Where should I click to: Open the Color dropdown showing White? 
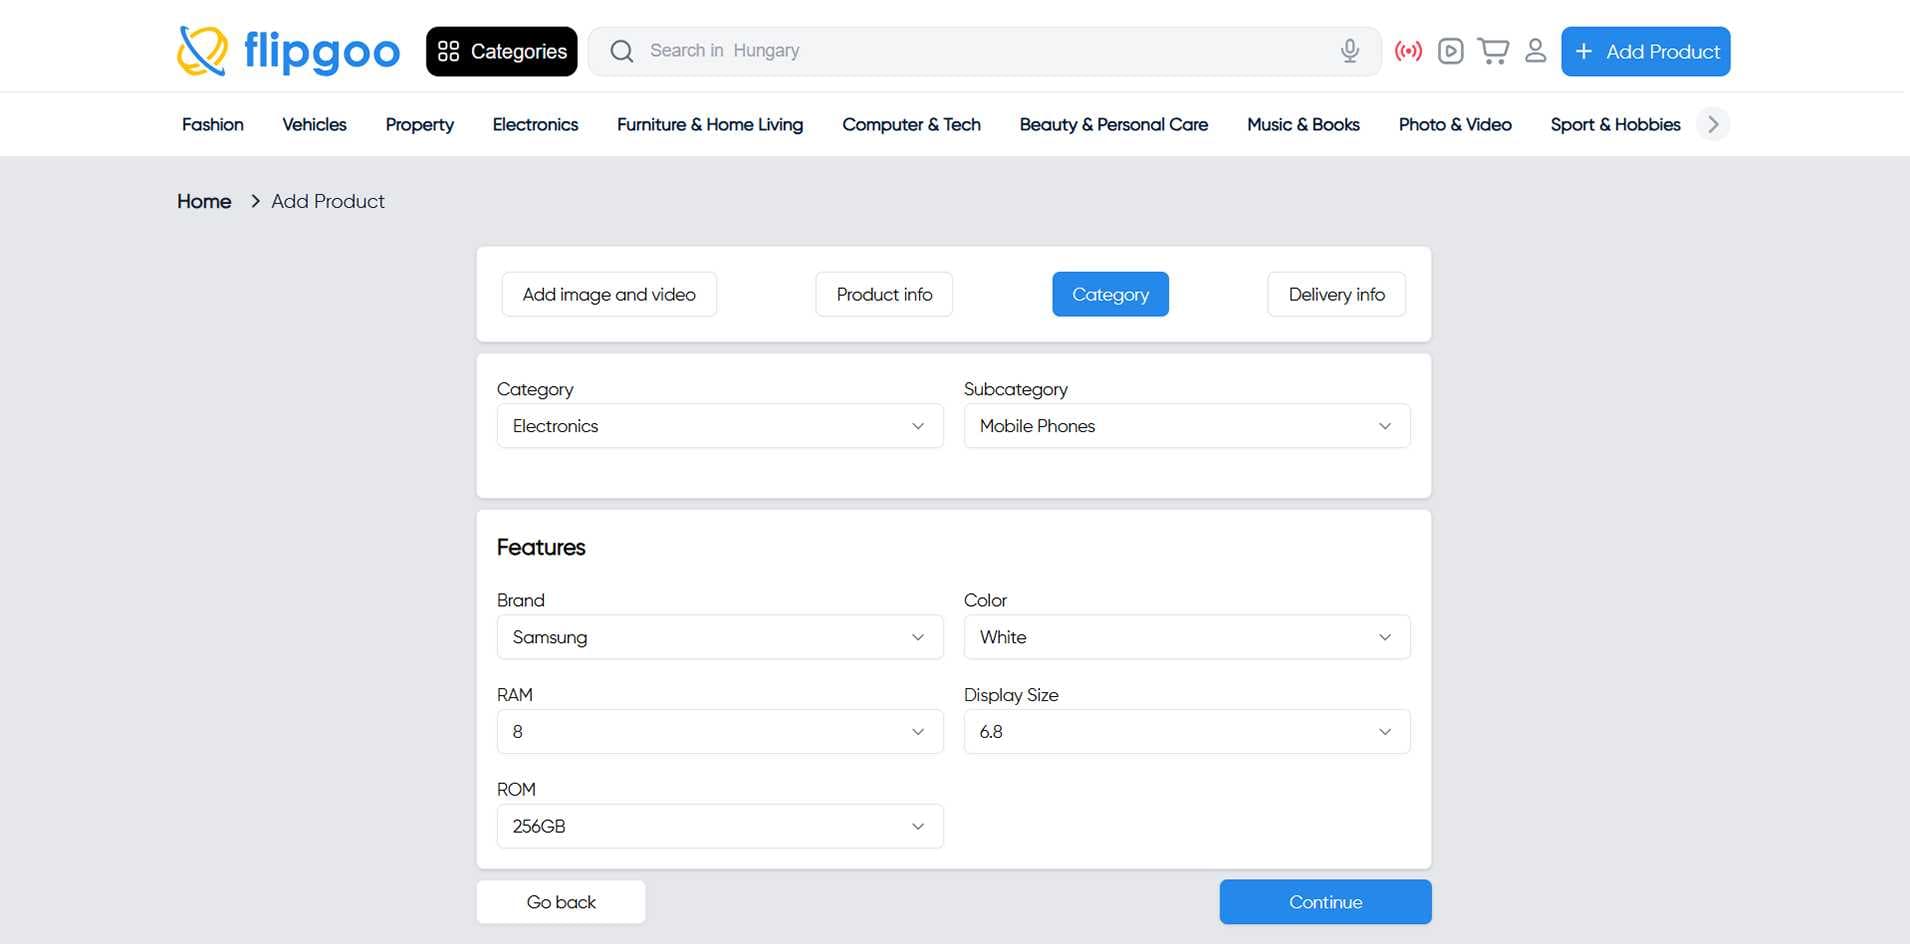click(x=1186, y=637)
